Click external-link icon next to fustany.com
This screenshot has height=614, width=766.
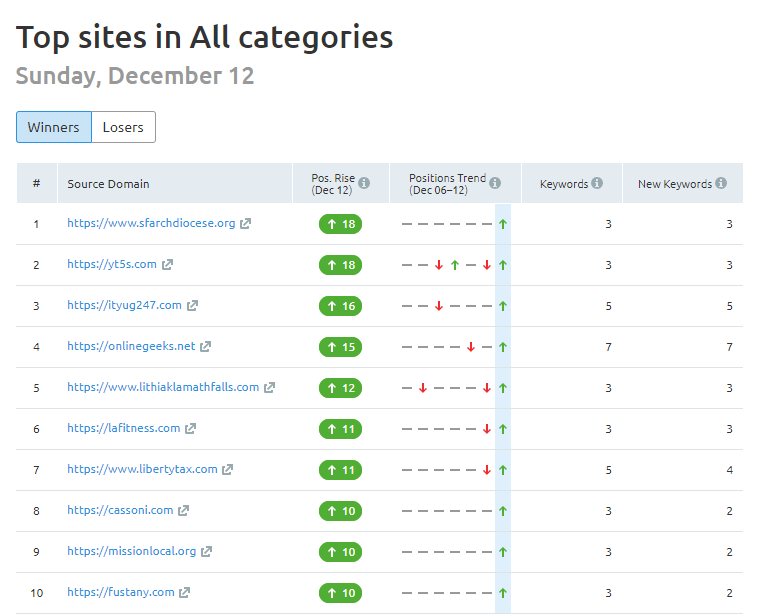(x=185, y=593)
